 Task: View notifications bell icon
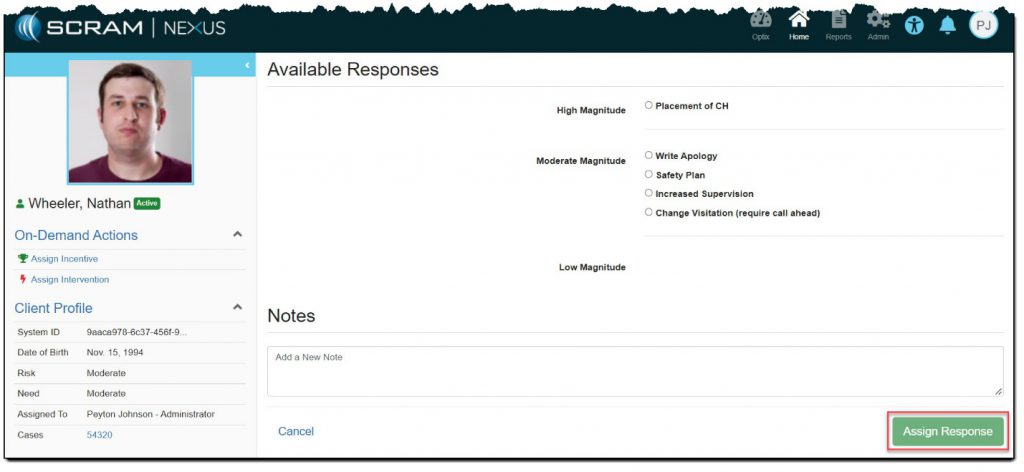[x=947, y=26]
